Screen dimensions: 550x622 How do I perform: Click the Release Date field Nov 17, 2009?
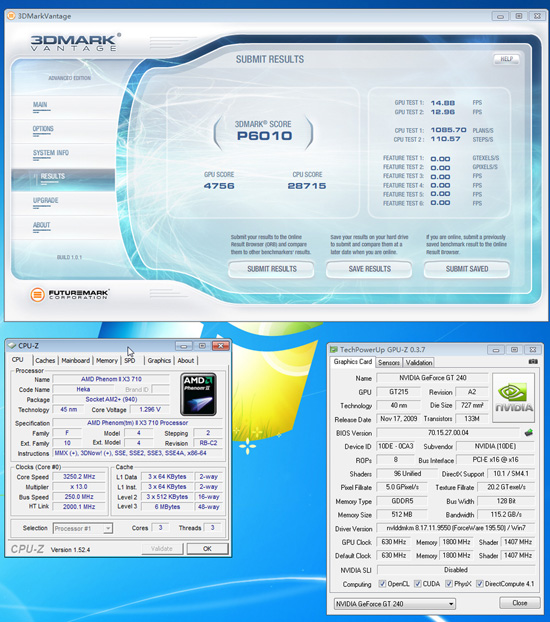[x=398, y=419]
